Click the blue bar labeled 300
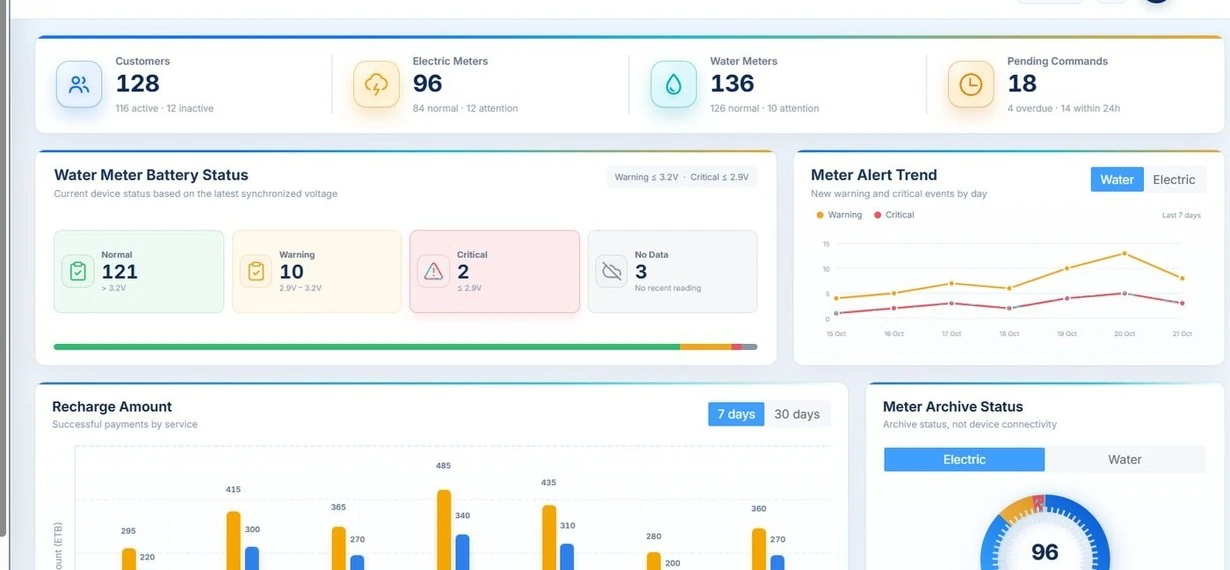Screen dimensions: 1230x570 pyautogui.click(x=252, y=558)
